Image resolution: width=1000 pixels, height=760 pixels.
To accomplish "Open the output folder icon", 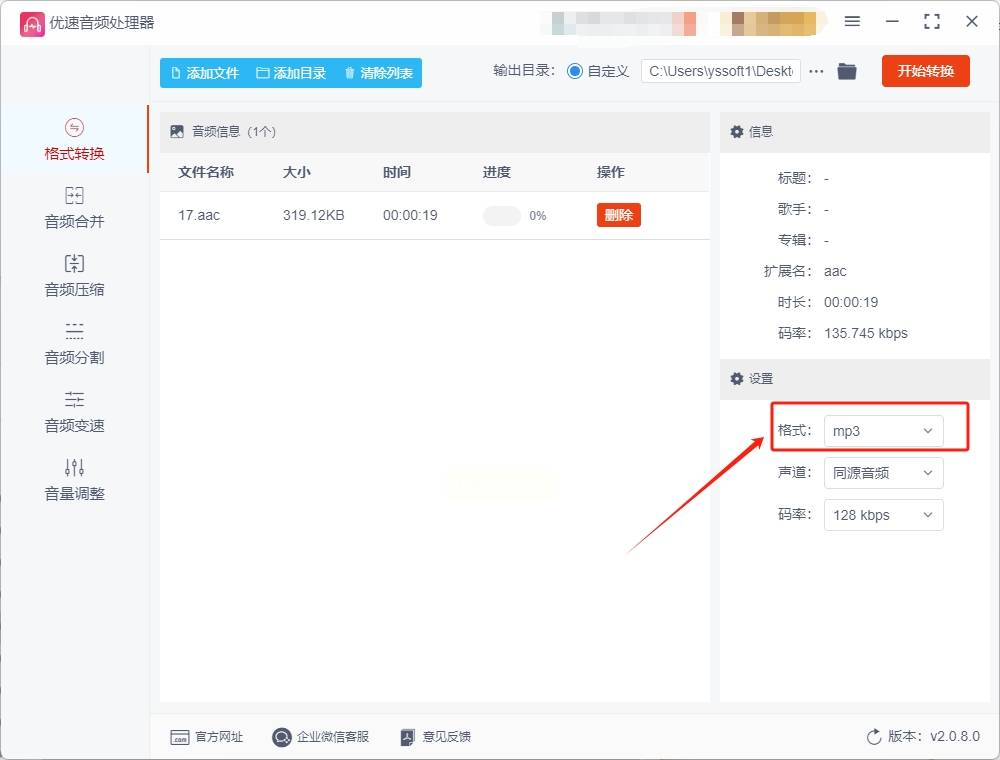I will pos(847,71).
